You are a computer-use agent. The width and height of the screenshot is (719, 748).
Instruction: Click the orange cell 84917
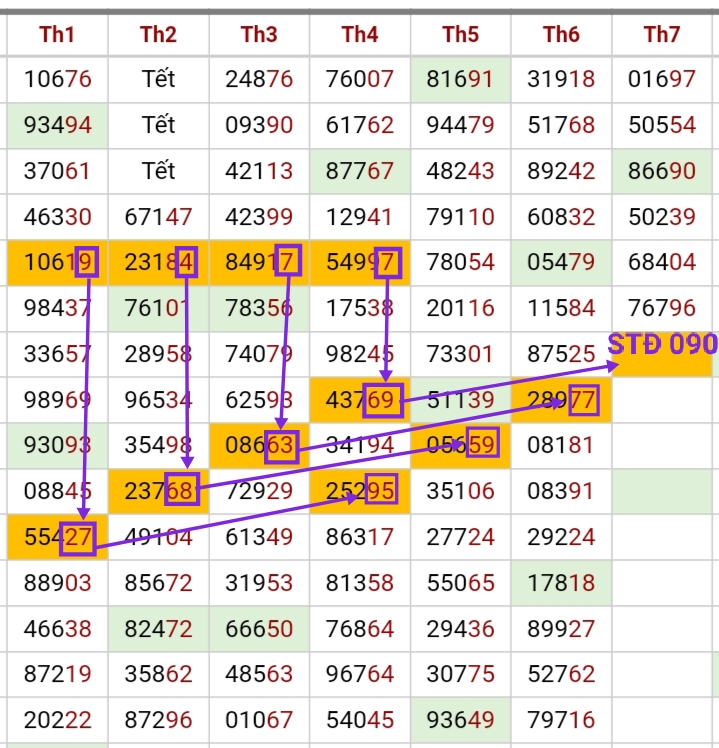259,263
